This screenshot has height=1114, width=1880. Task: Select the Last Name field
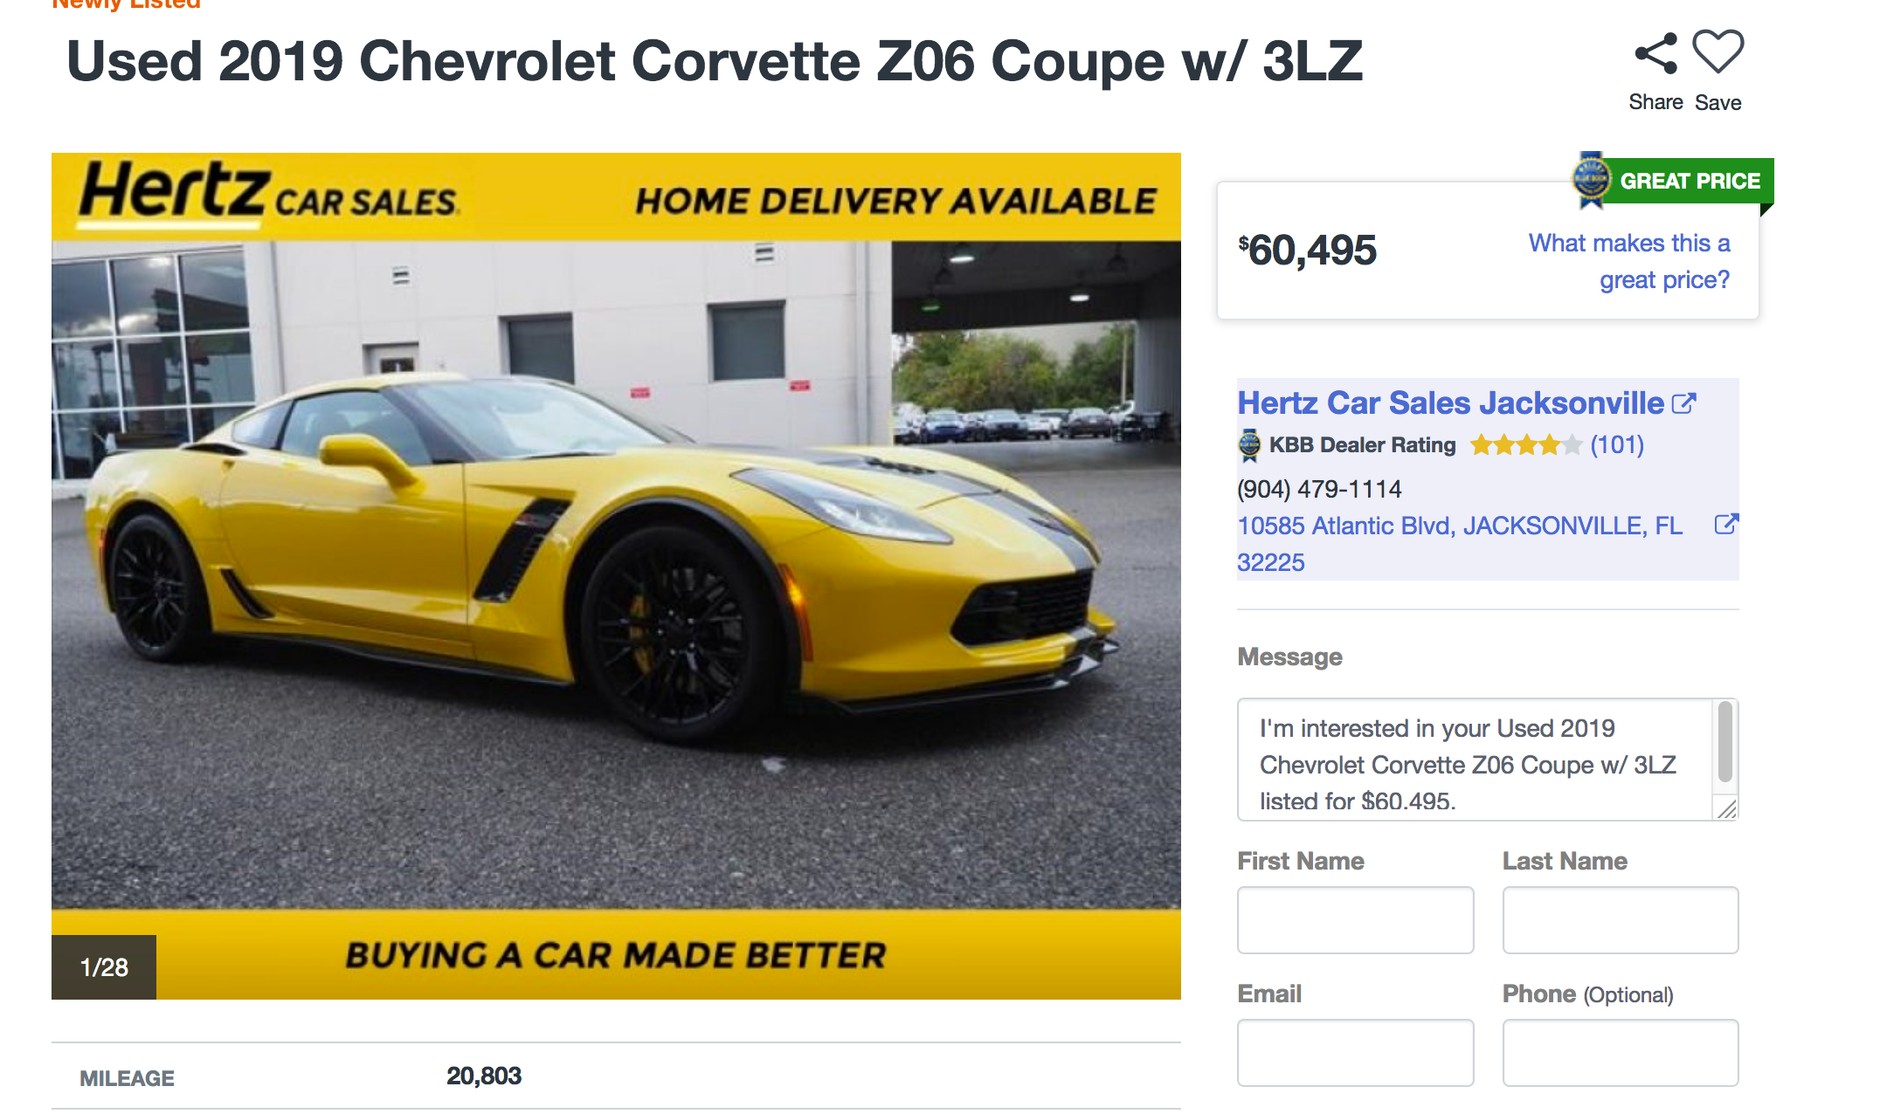pyautogui.click(x=1621, y=919)
